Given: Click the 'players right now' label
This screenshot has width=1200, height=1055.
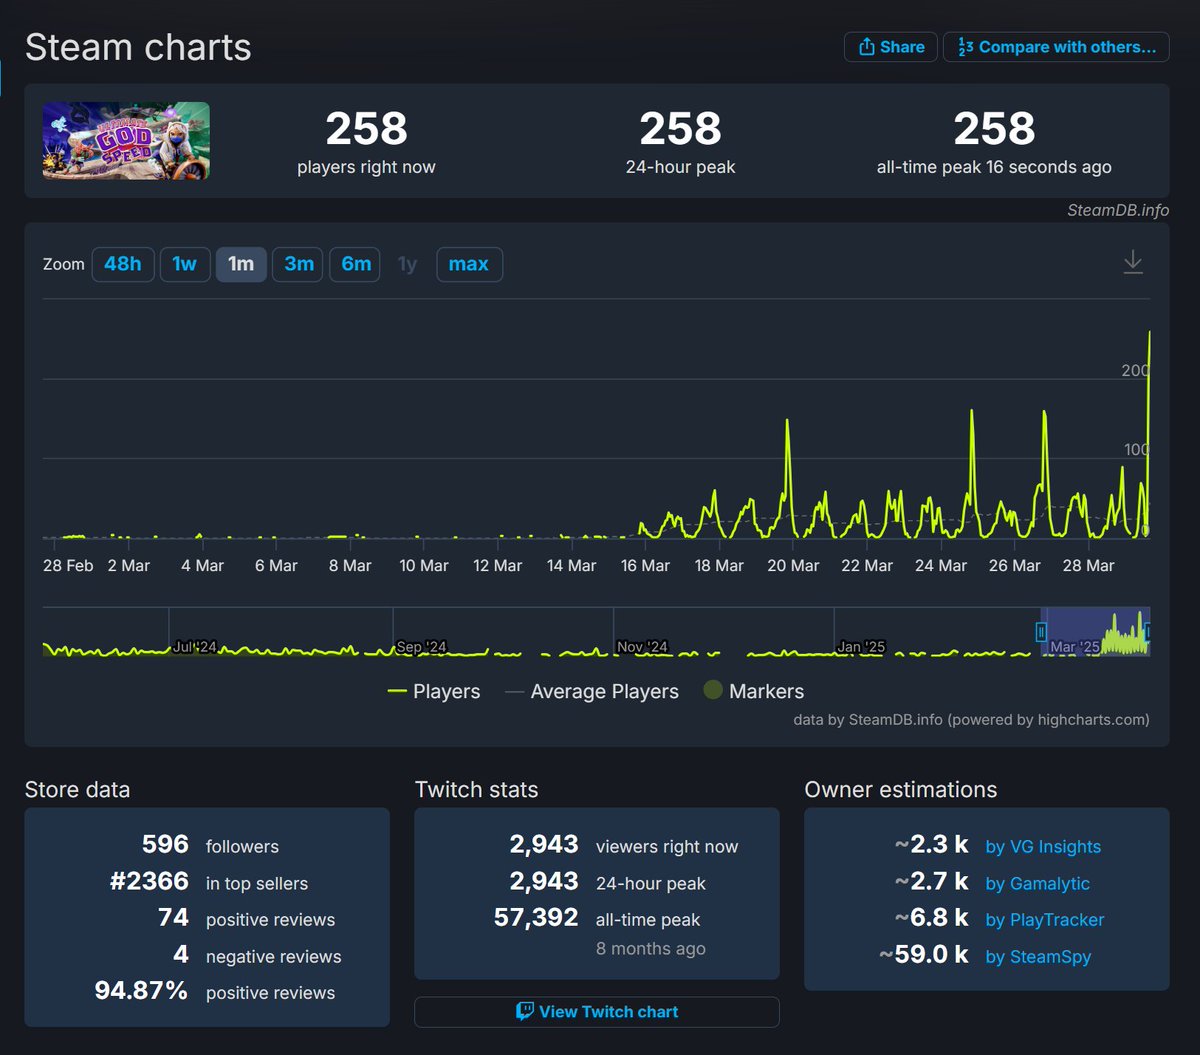Looking at the screenshot, I should click(x=366, y=168).
